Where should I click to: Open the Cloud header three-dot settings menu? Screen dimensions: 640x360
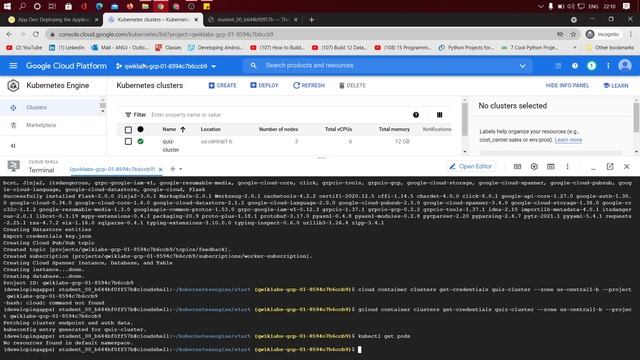tap(608, 66)
